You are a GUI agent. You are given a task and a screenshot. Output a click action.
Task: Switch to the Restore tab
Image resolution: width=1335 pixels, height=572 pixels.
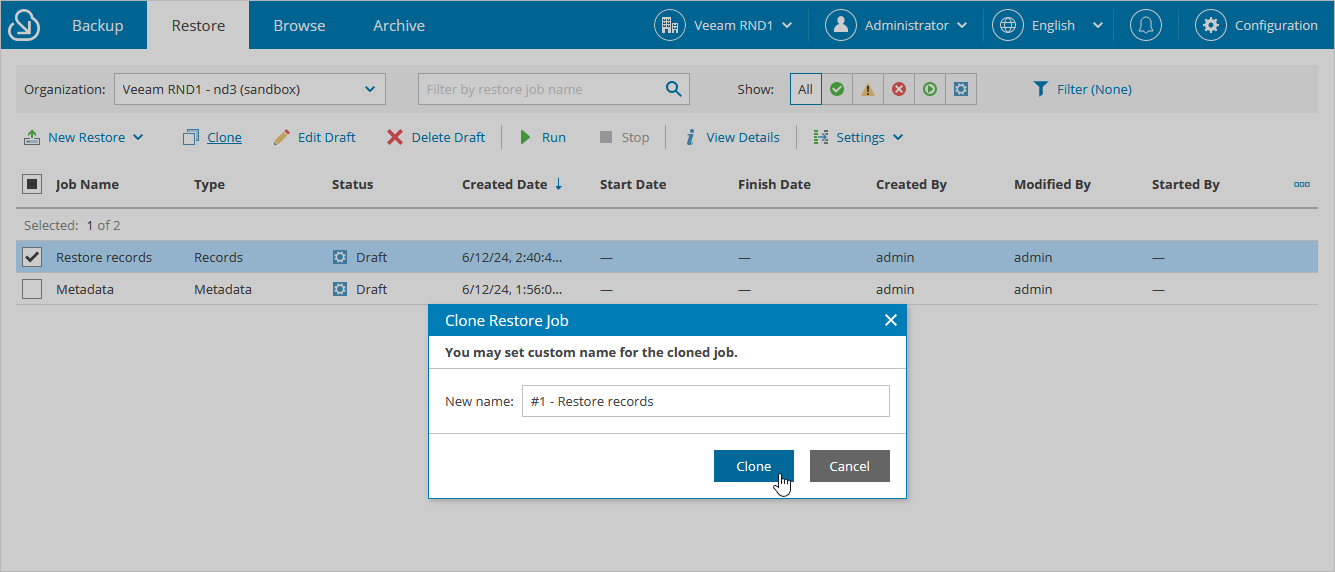[198, 25]
